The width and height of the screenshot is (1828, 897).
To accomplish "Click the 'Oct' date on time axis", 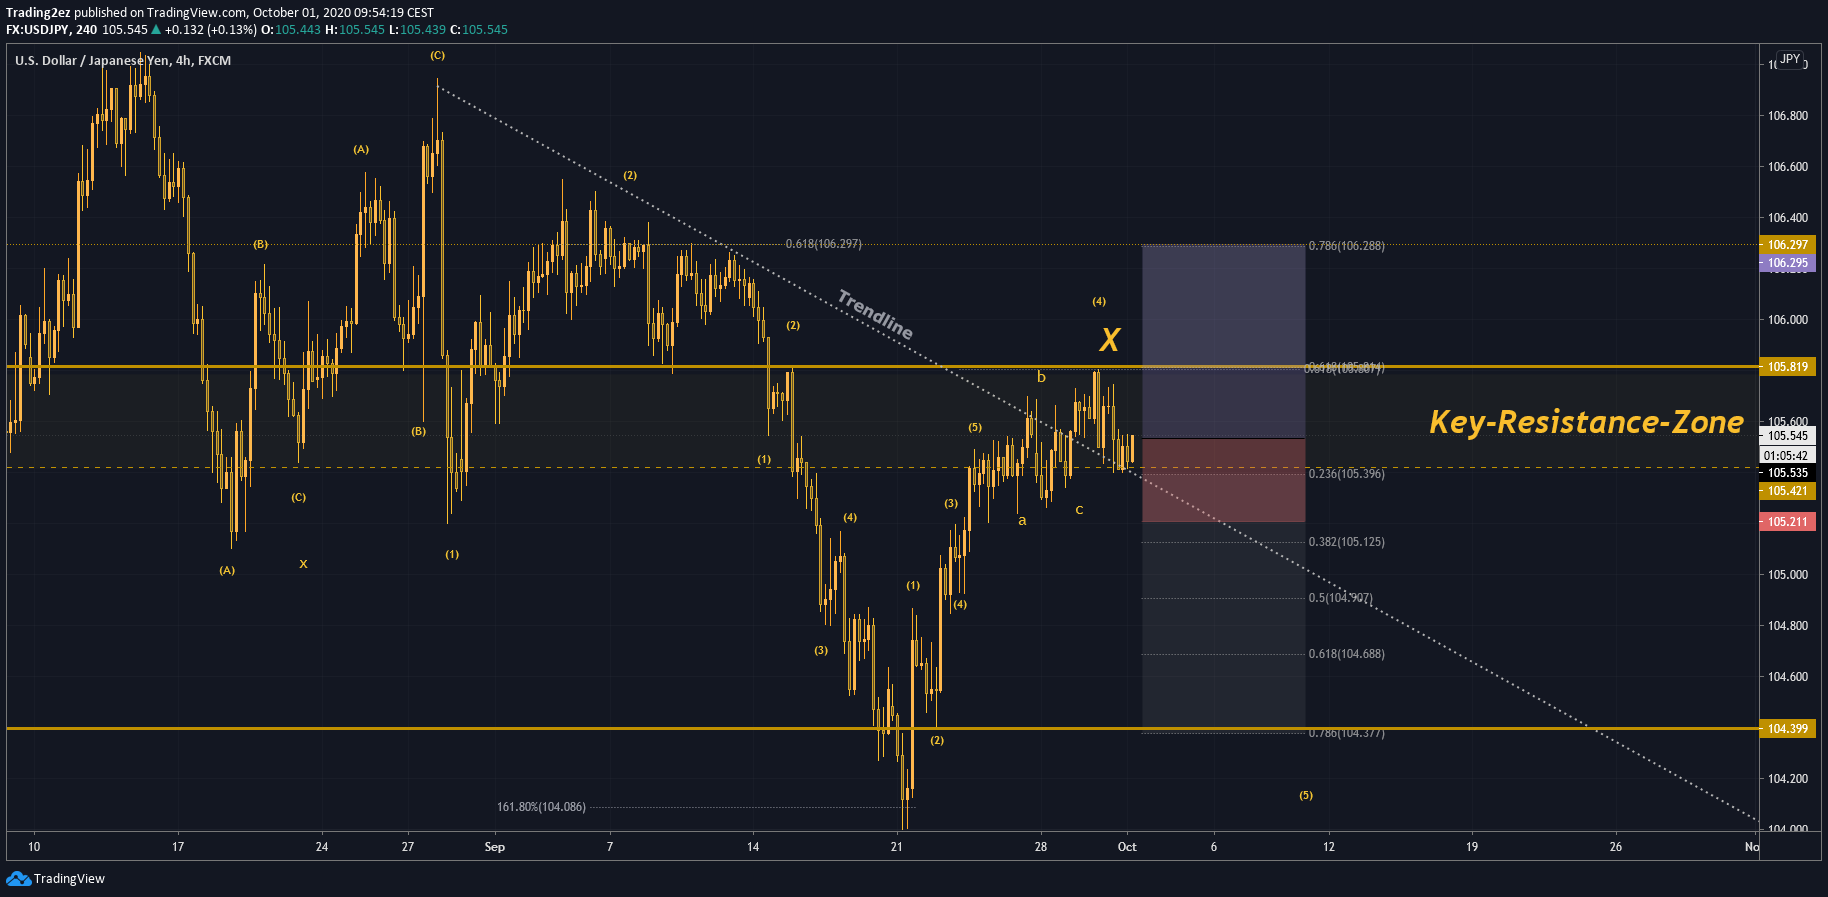I will pyautogui.click(x=1127, y=847).
